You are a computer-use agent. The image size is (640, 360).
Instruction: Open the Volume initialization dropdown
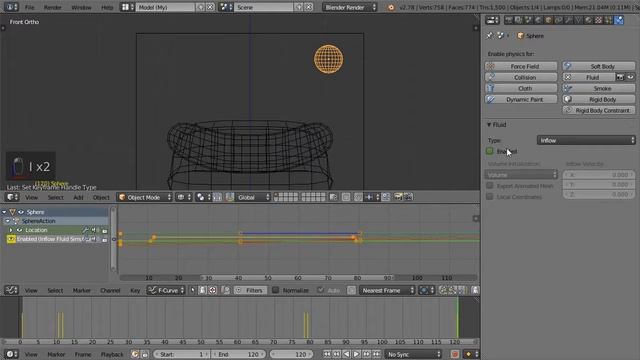point(521,175)
